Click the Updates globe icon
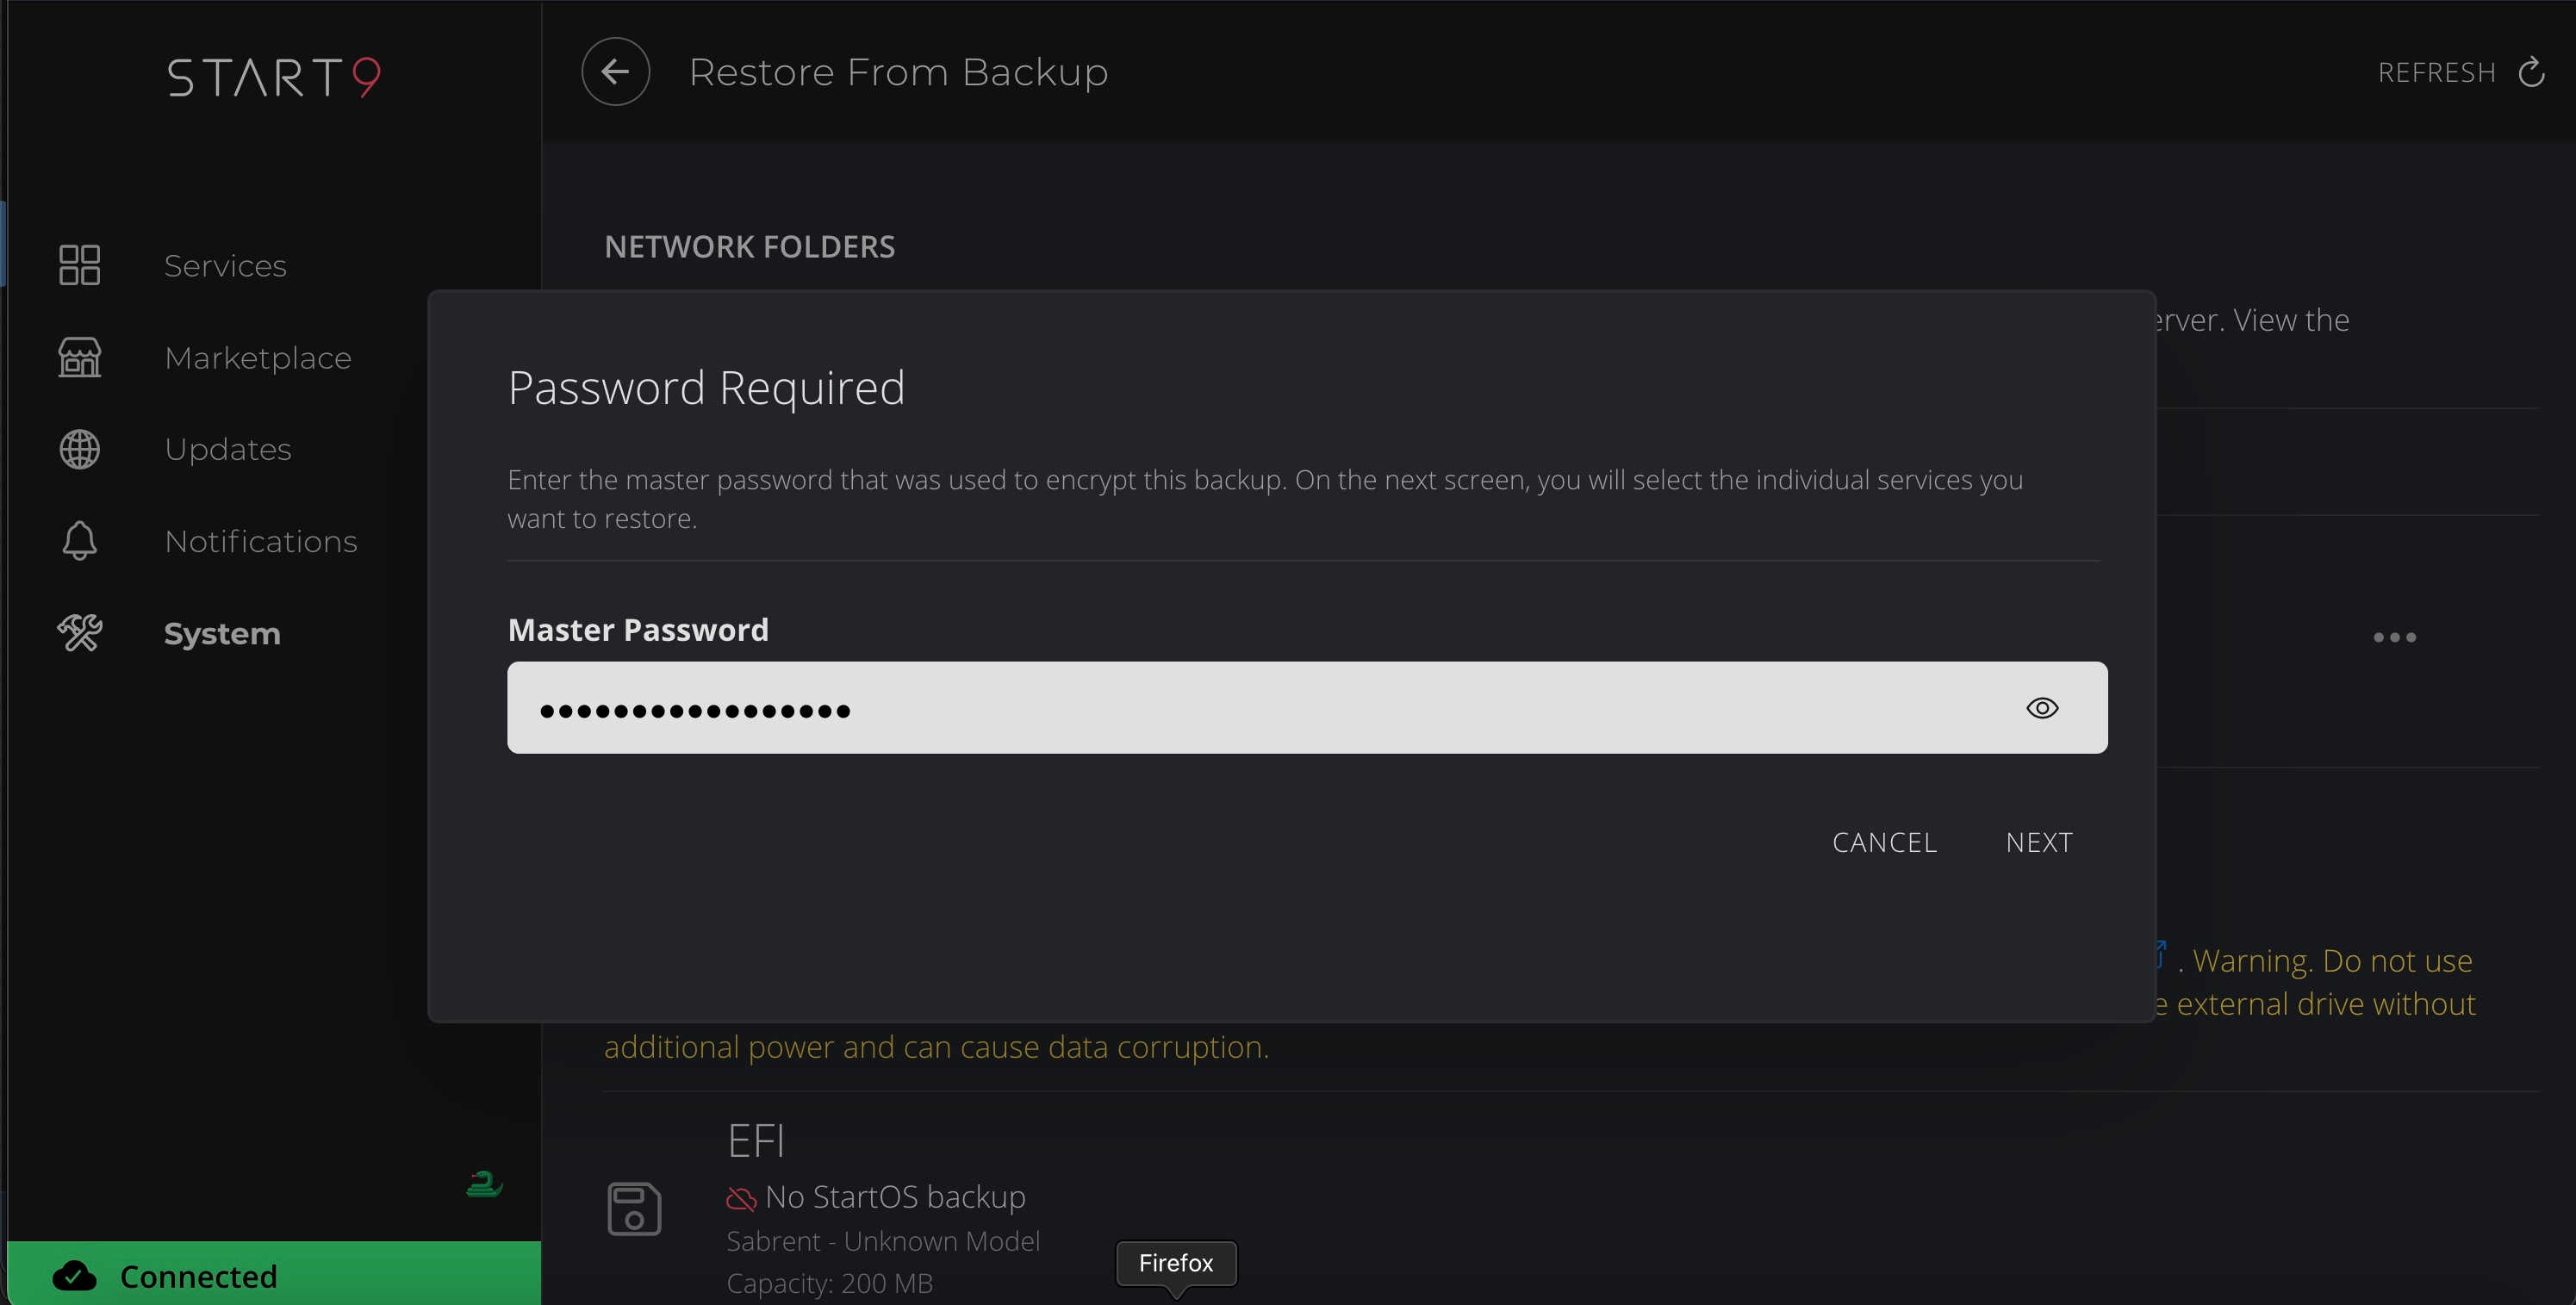Image resolution: width=2576 pixels, height=1305 pixels. click(80, 449)
